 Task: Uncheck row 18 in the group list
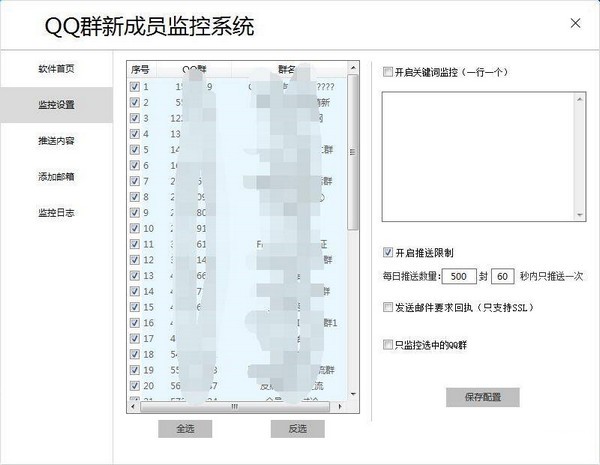click(135, 354)
